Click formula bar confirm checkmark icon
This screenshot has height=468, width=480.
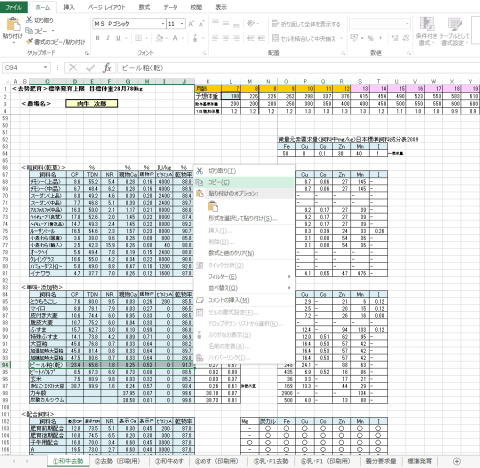coord(90,68)
